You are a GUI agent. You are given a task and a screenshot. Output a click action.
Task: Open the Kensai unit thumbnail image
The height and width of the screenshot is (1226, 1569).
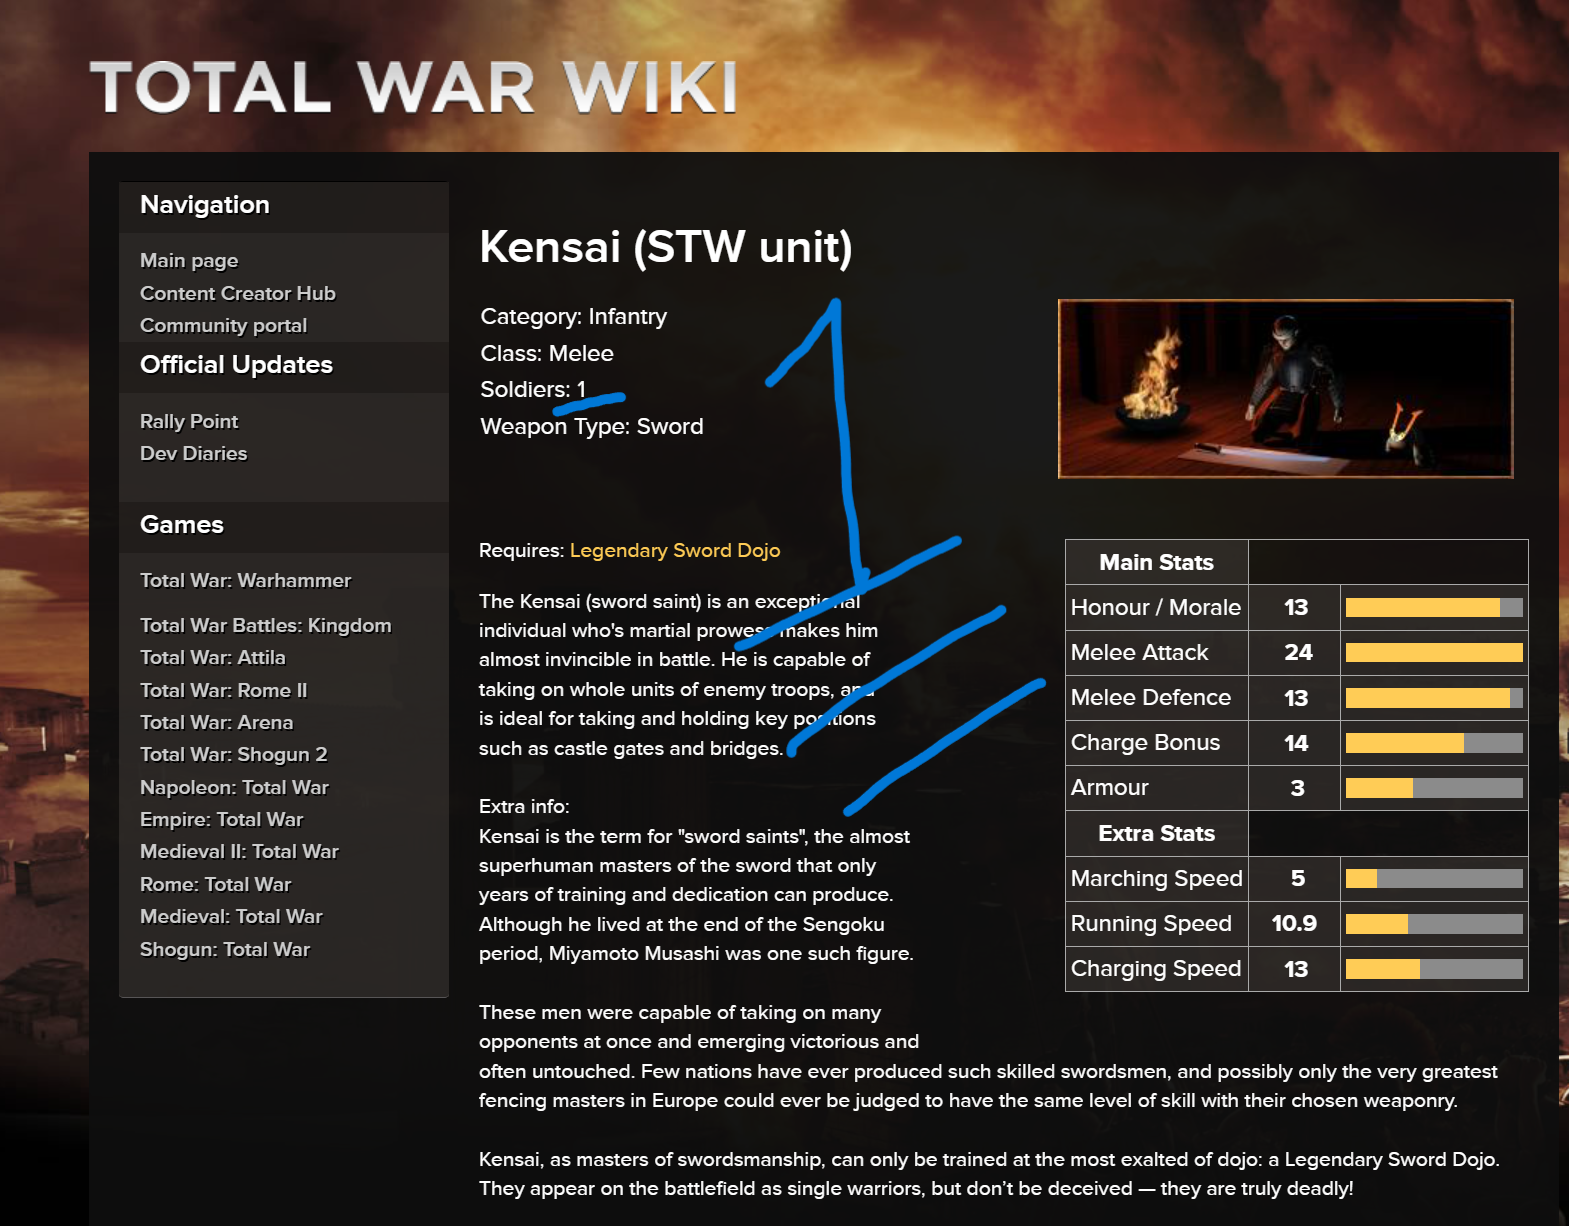[x=1285, y=388]
